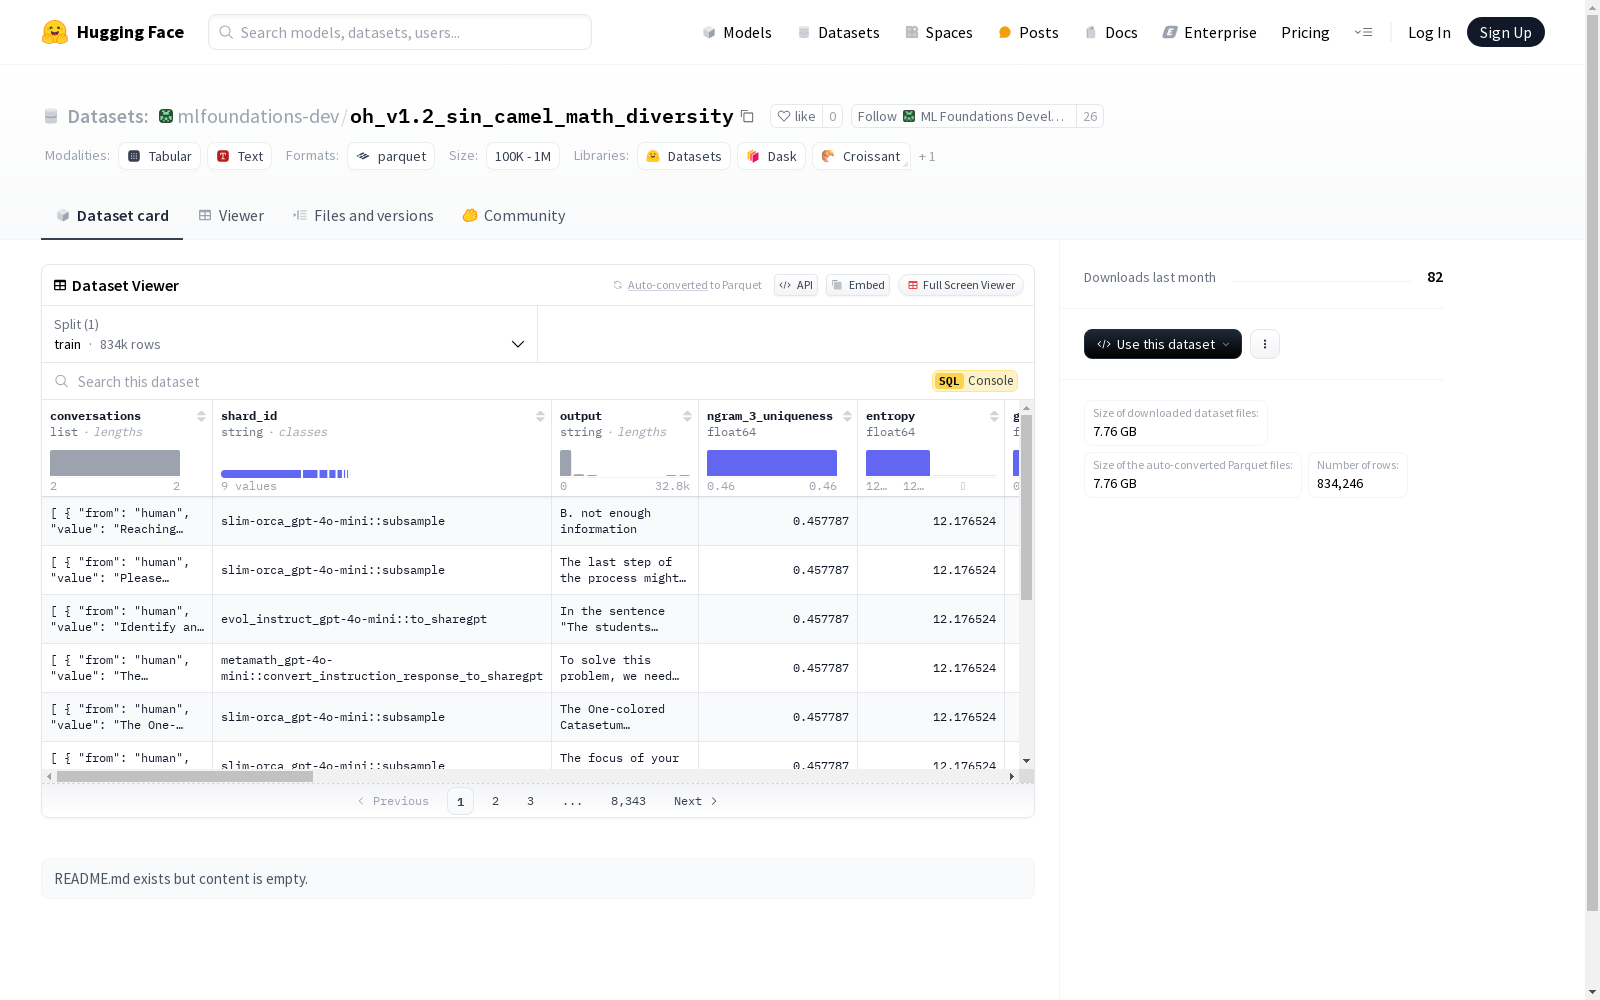Open the Spaces menu item
The height and width of the screenshot is (1000, 1600).
(x=939, y=32)
